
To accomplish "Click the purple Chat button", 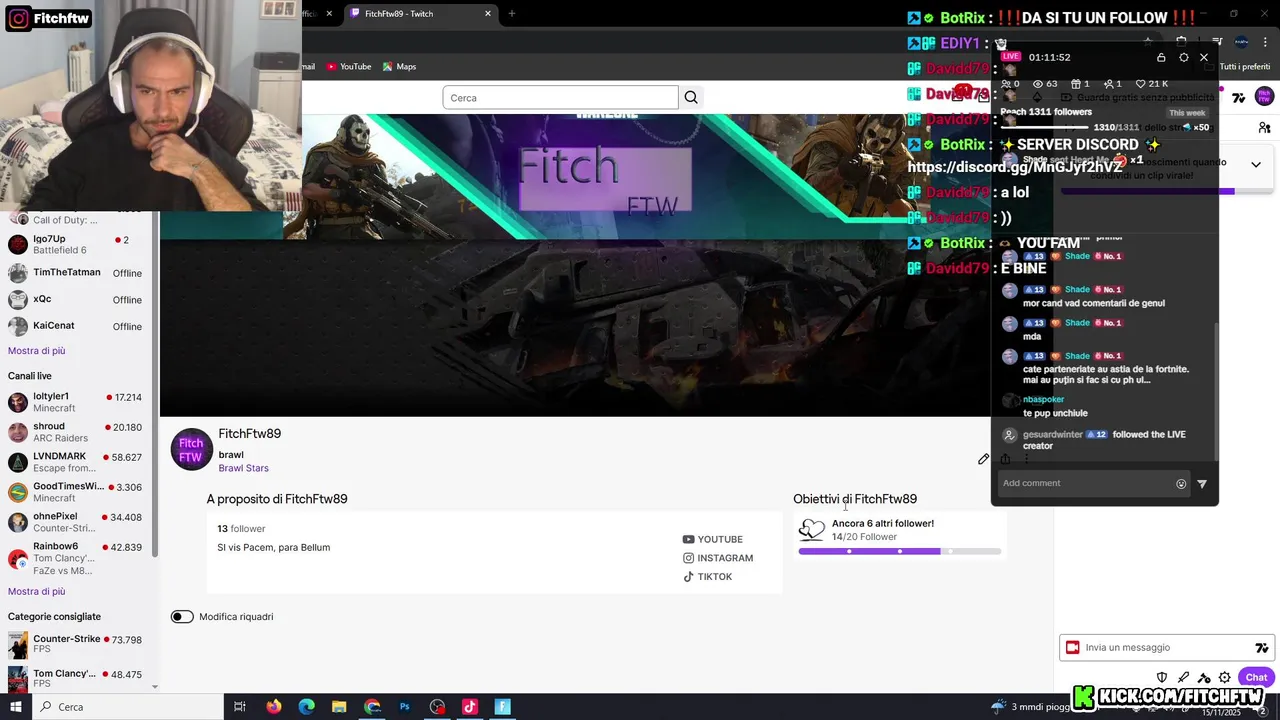I will click(1255, 677).
